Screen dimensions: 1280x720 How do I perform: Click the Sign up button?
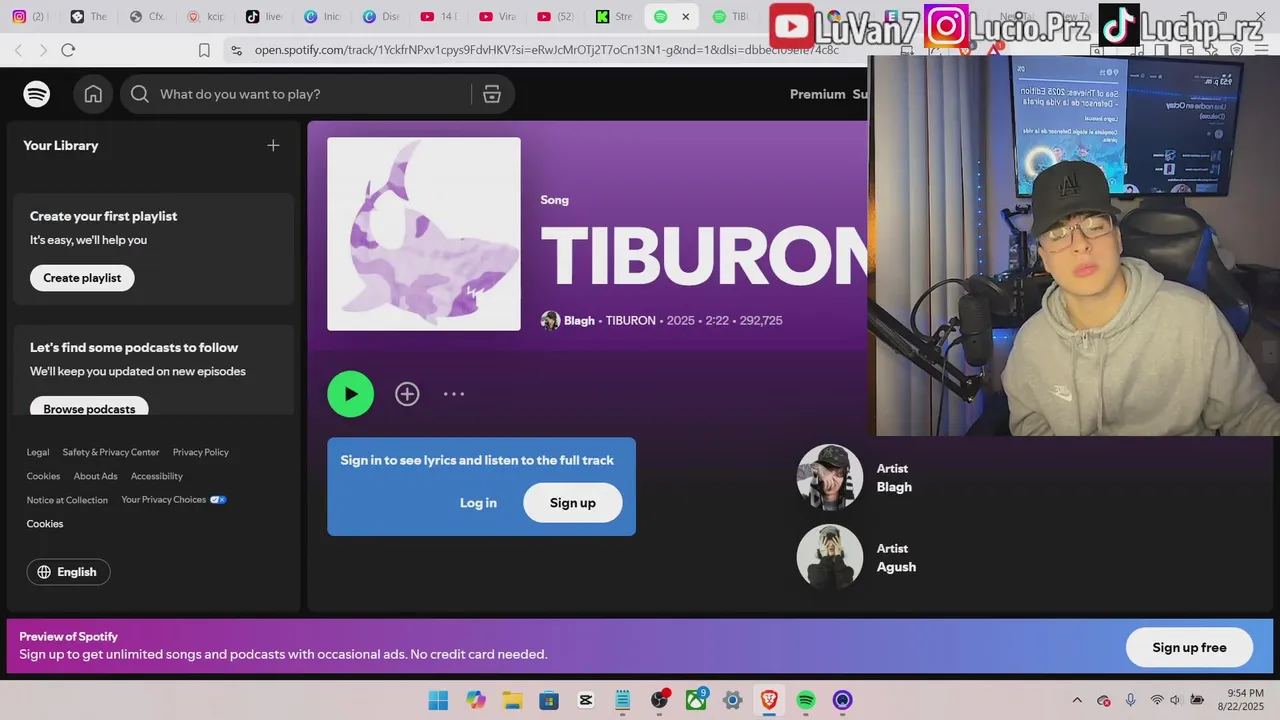click(x=573, y=503)
